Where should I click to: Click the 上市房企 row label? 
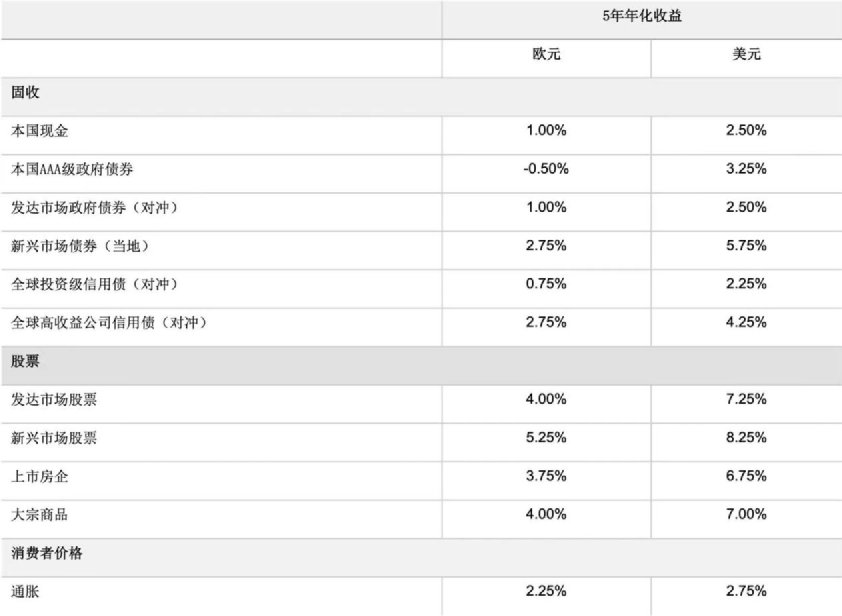coord(39,476)
